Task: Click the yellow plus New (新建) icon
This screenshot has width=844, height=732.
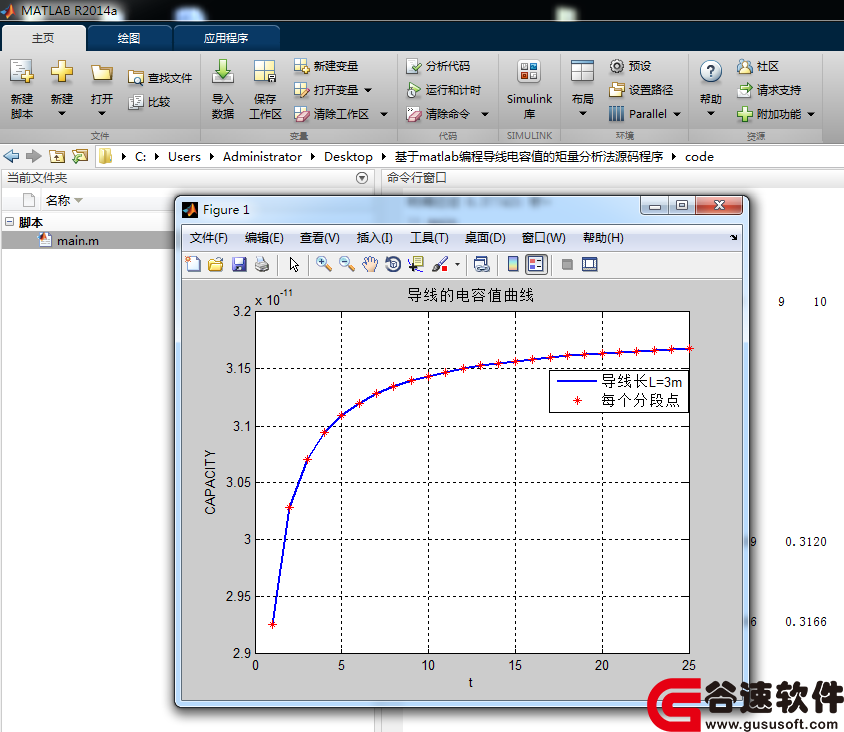Action: coord(62,72)
